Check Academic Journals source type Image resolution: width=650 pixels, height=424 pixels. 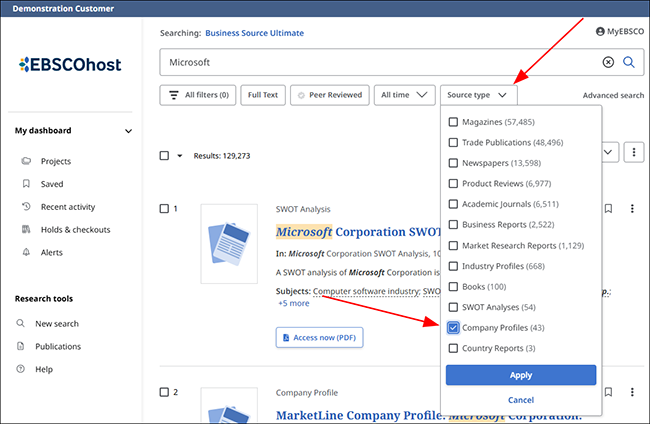pos(454,204)
